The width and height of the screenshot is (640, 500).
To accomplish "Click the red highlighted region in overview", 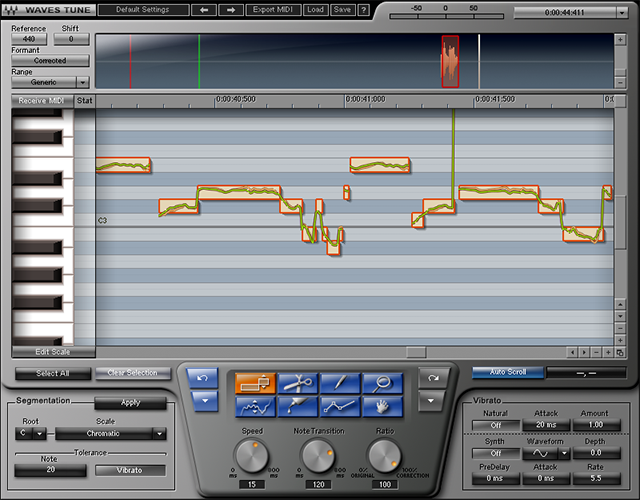I will (450, 61).
